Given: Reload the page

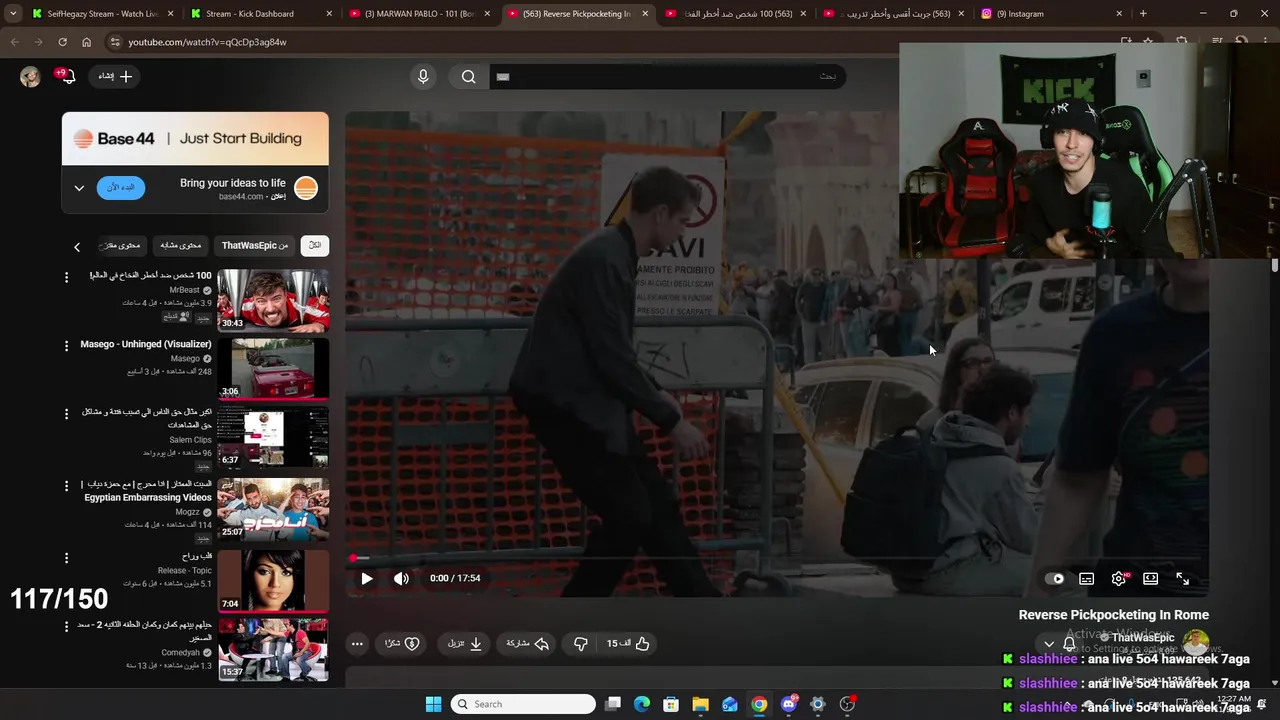Looking at the screenshot, I should tap(62, 42).
